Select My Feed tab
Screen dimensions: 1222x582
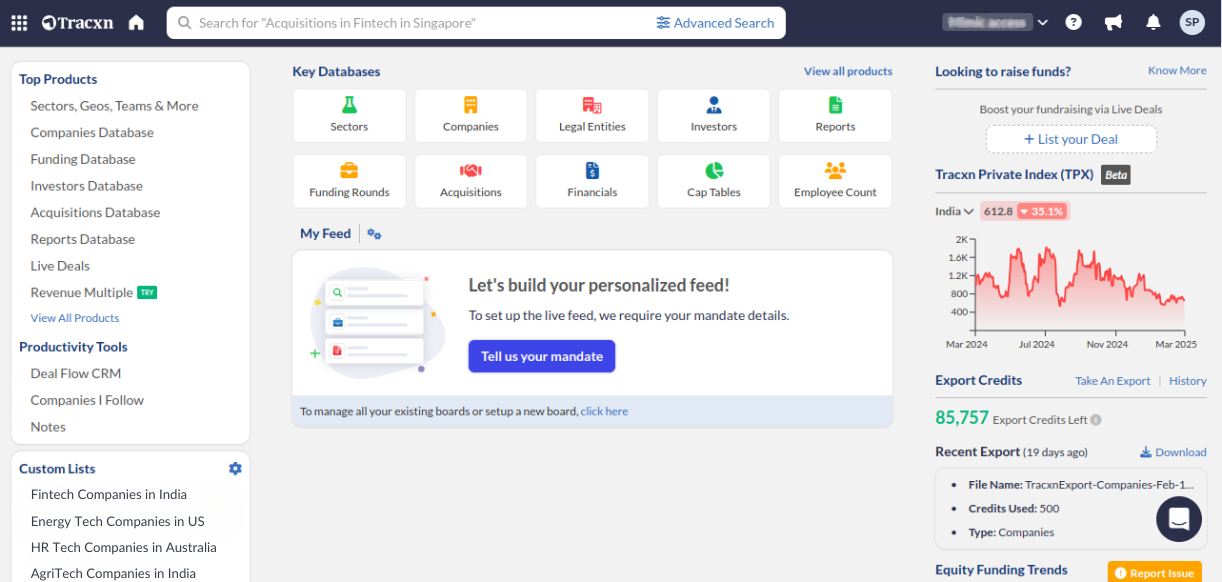[325, 233]
